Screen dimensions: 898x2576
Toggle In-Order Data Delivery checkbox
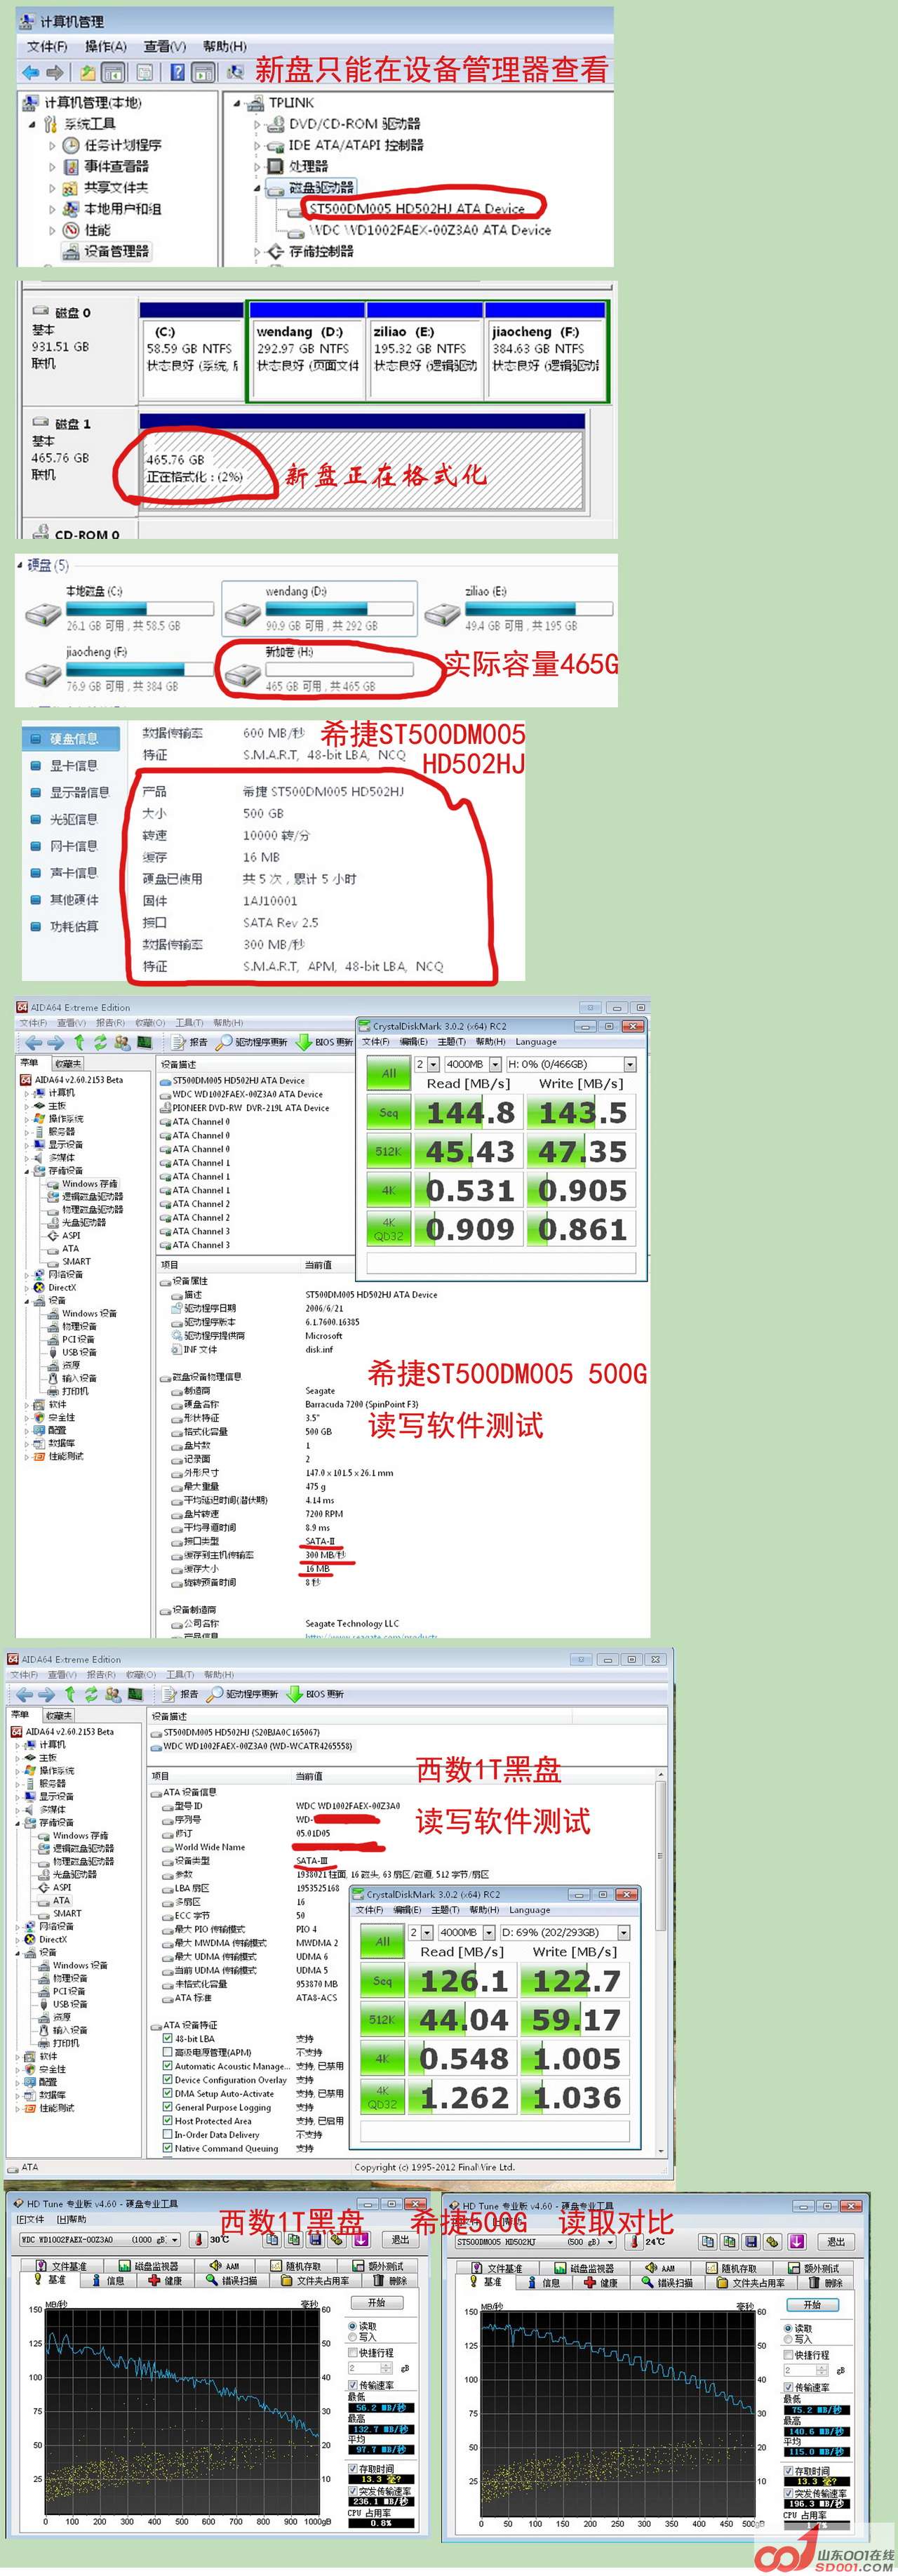[168, 2134]
